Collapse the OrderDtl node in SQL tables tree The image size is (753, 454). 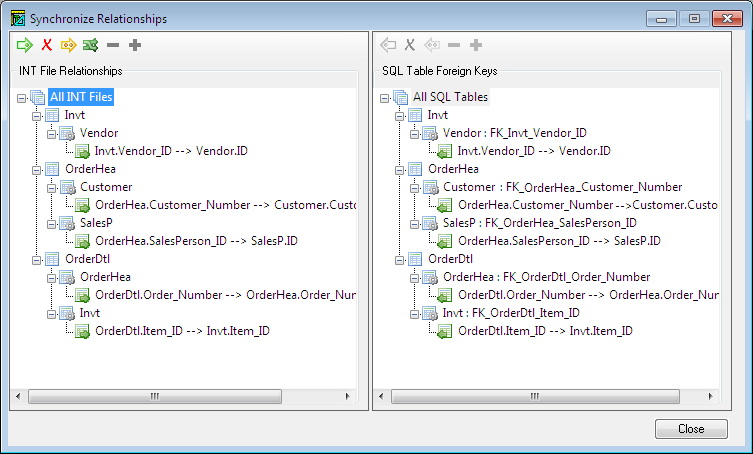point(400,260)
